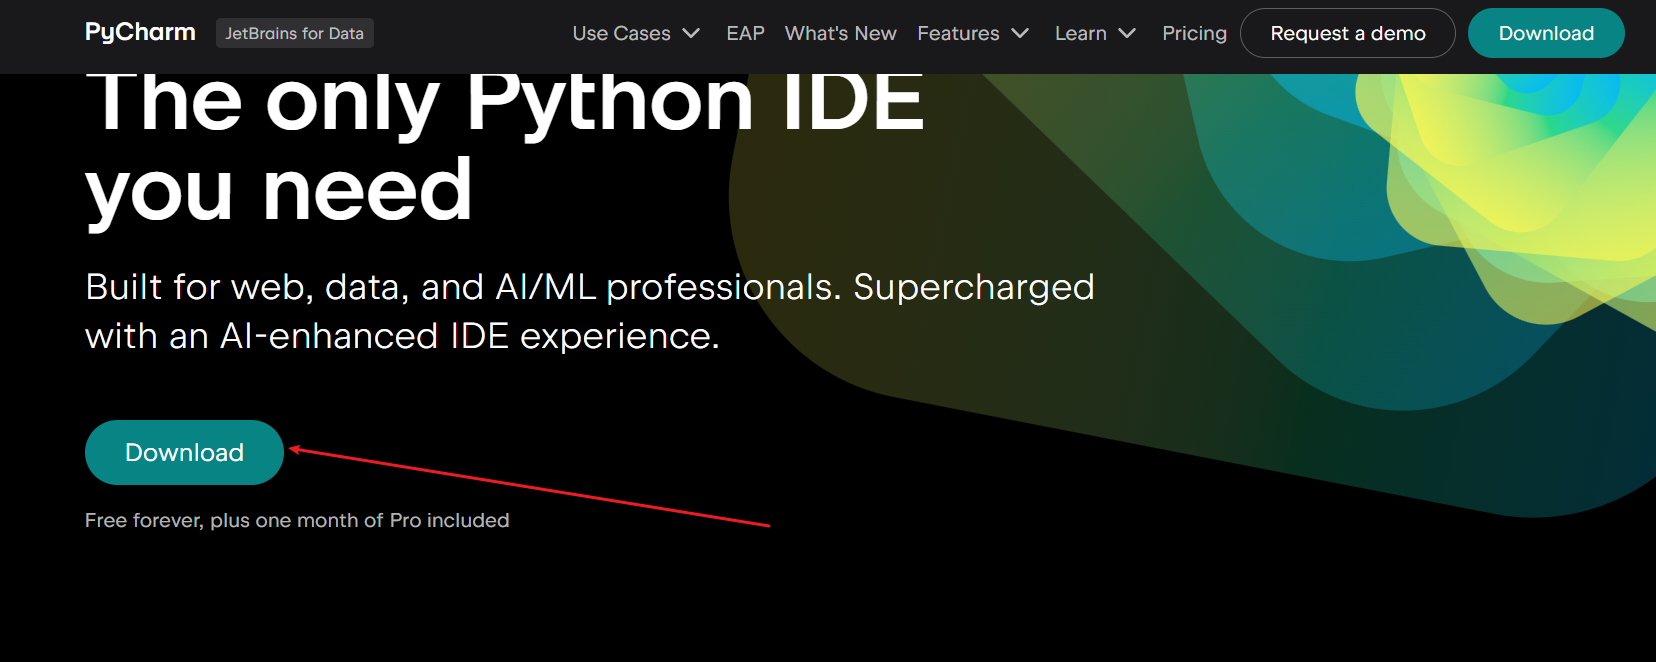
Task: Go to the EAP page
Action: 745,33
